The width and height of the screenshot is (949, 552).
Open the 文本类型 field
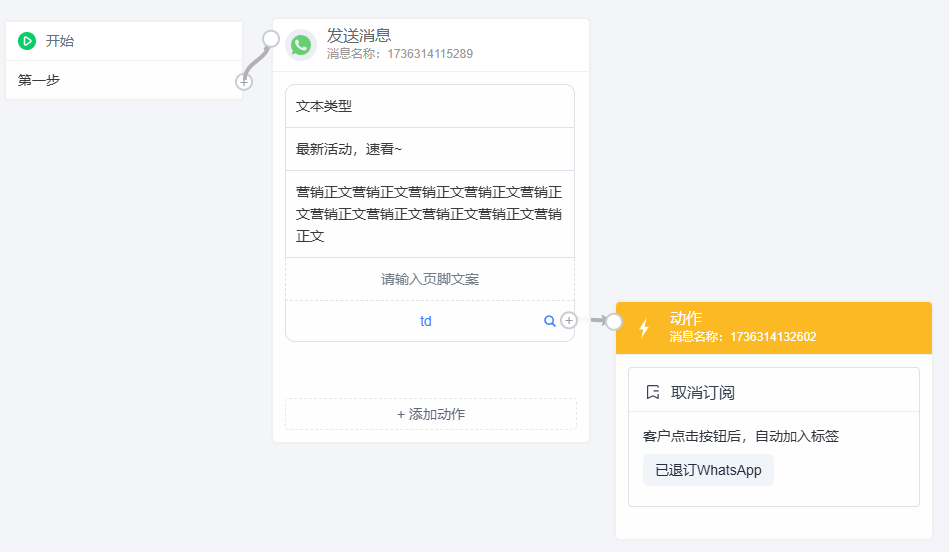[x=430, y=107]
